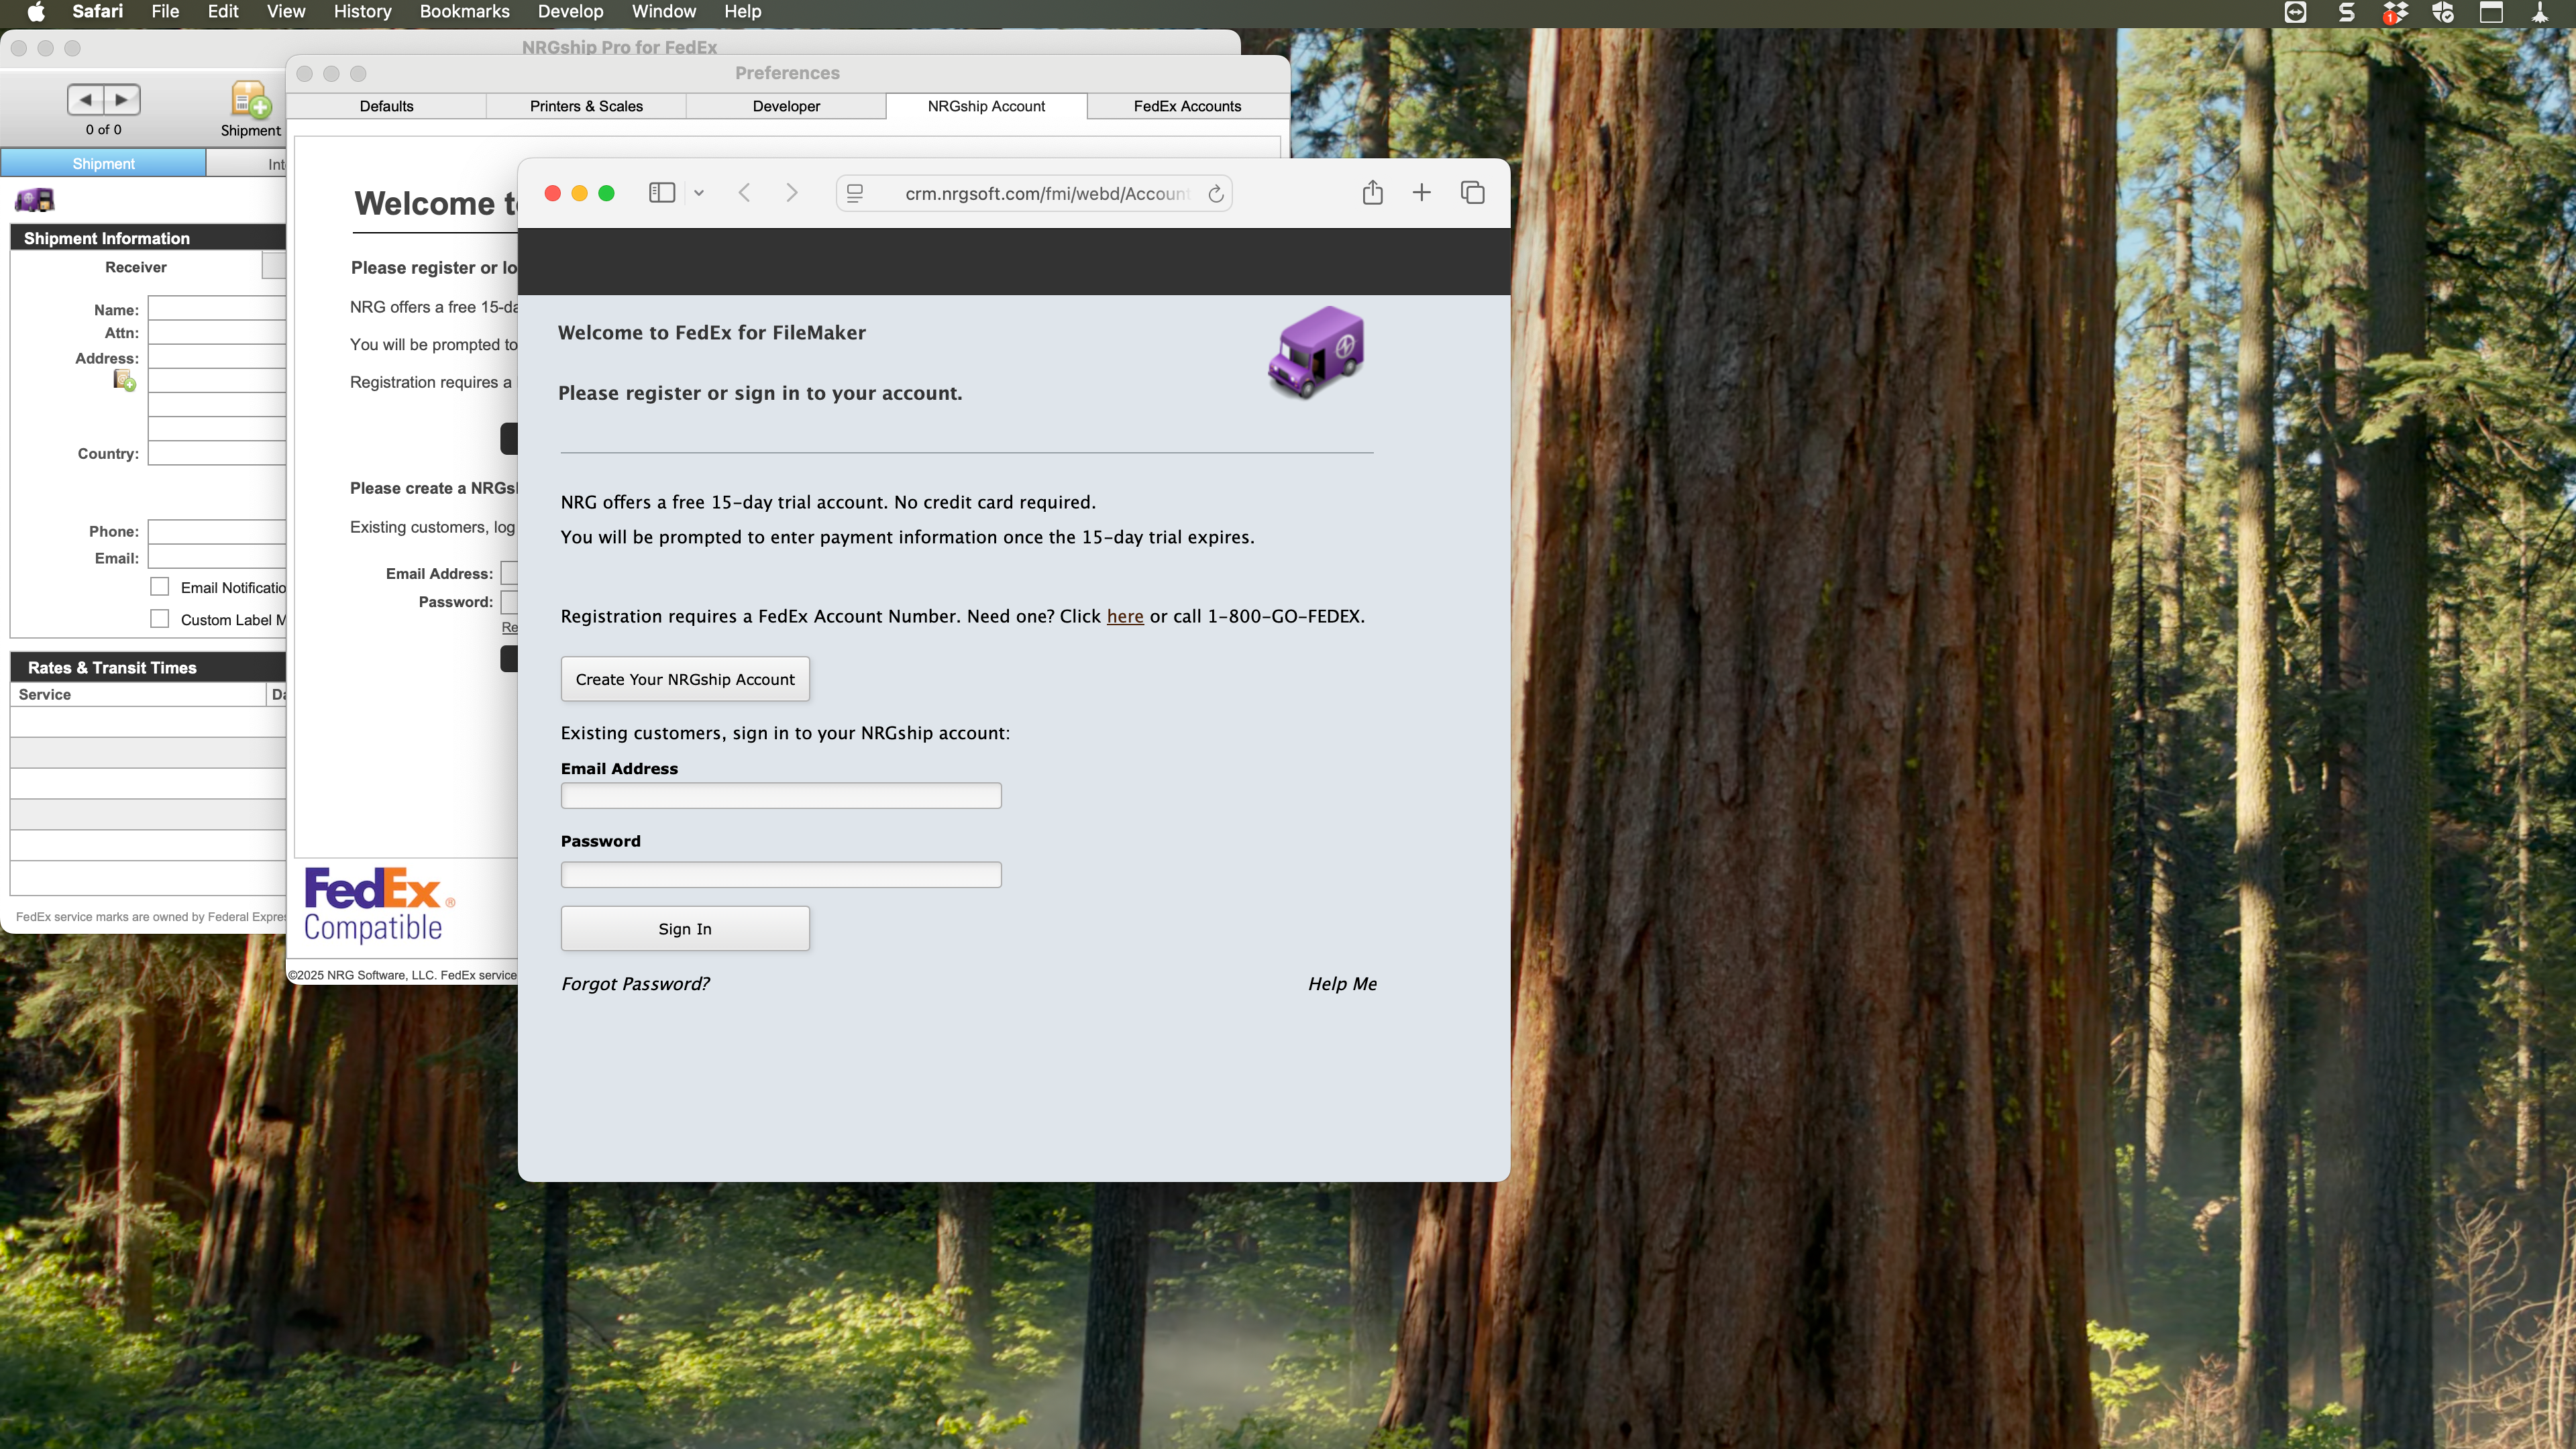This screenshot has width=2576, height=1449.
Task: Open the Developer preferences tab
Action: point(786,106)
